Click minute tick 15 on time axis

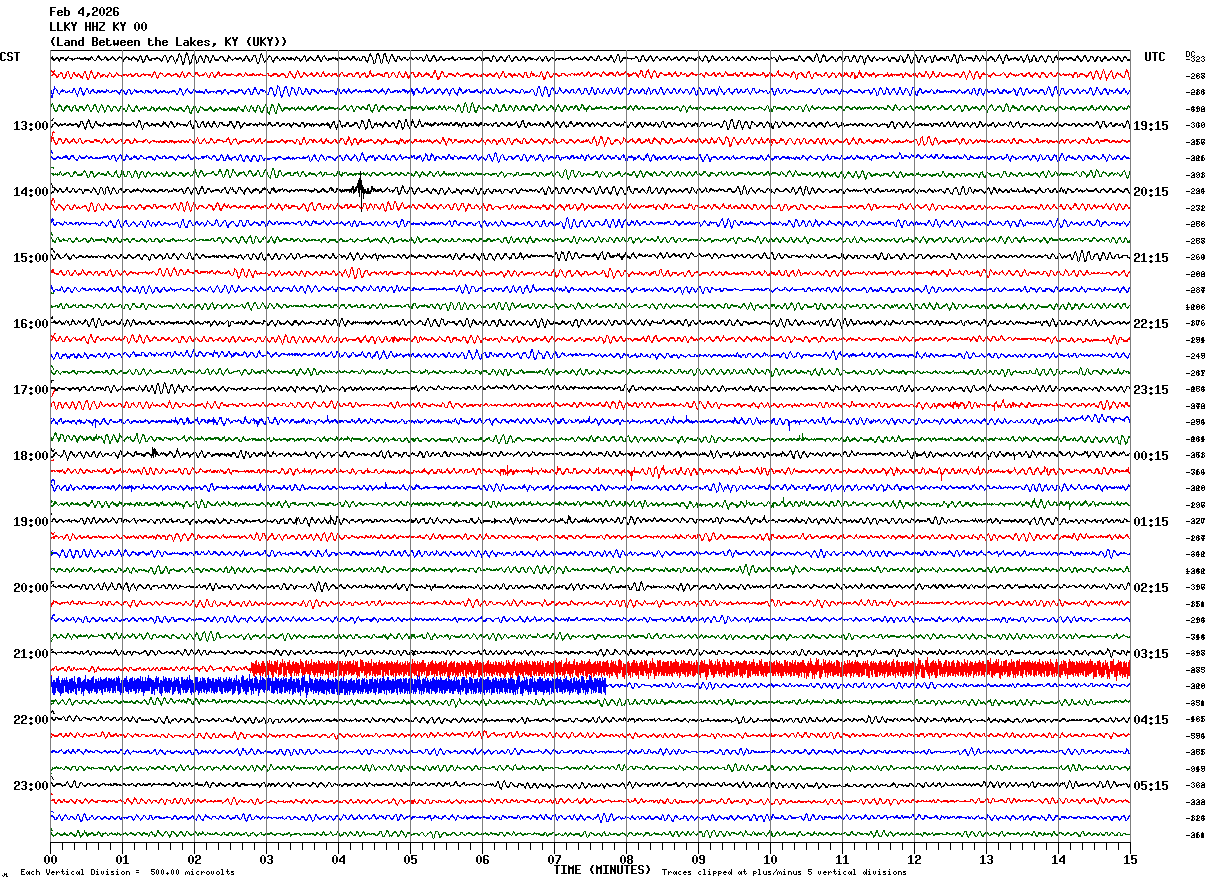[1130, 859]
